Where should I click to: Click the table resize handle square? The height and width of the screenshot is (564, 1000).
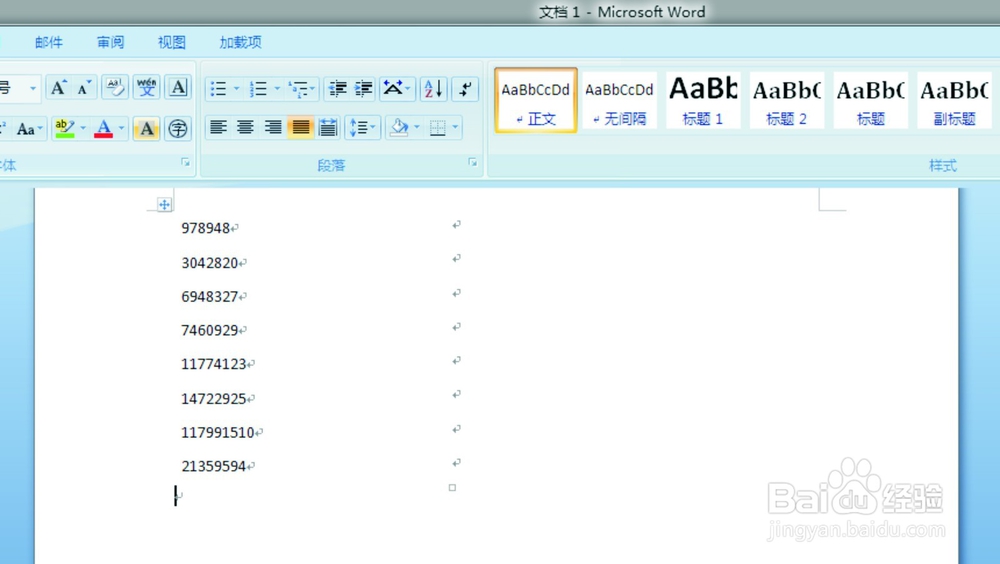(452, 487)
